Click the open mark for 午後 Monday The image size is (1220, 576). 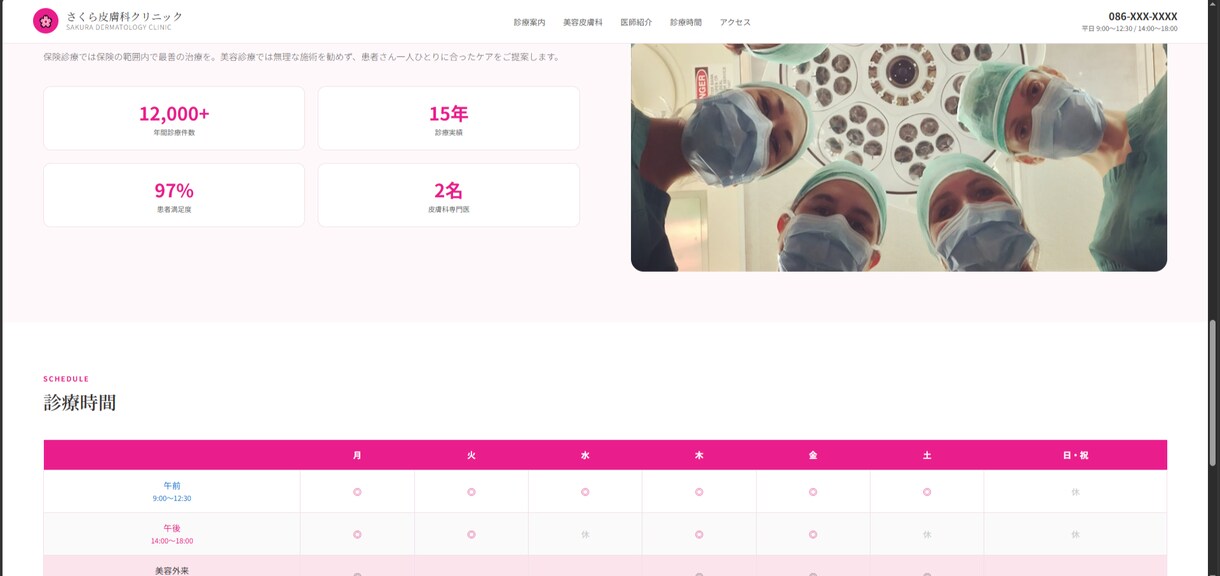click(x=357, y=535)
